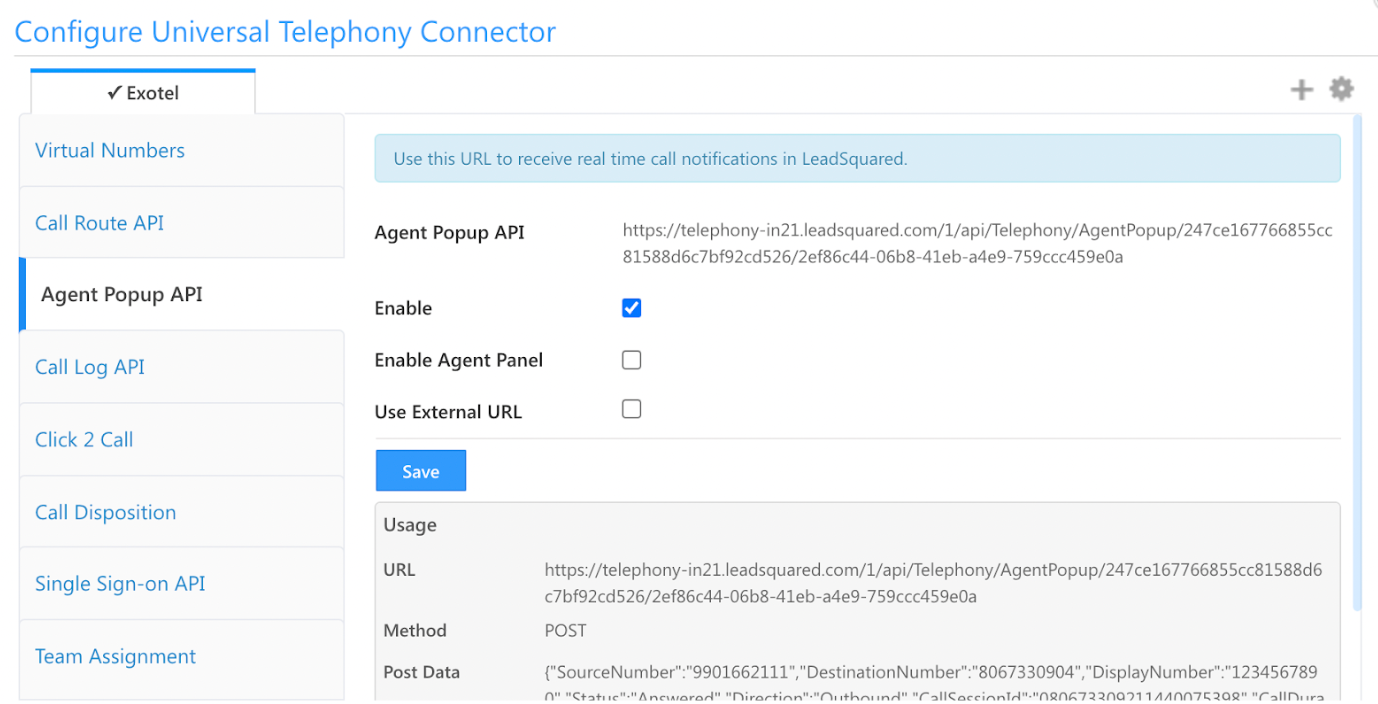Click the POST method value
The width and height of the screenshot is (1378, 704).
coord(565,631)
